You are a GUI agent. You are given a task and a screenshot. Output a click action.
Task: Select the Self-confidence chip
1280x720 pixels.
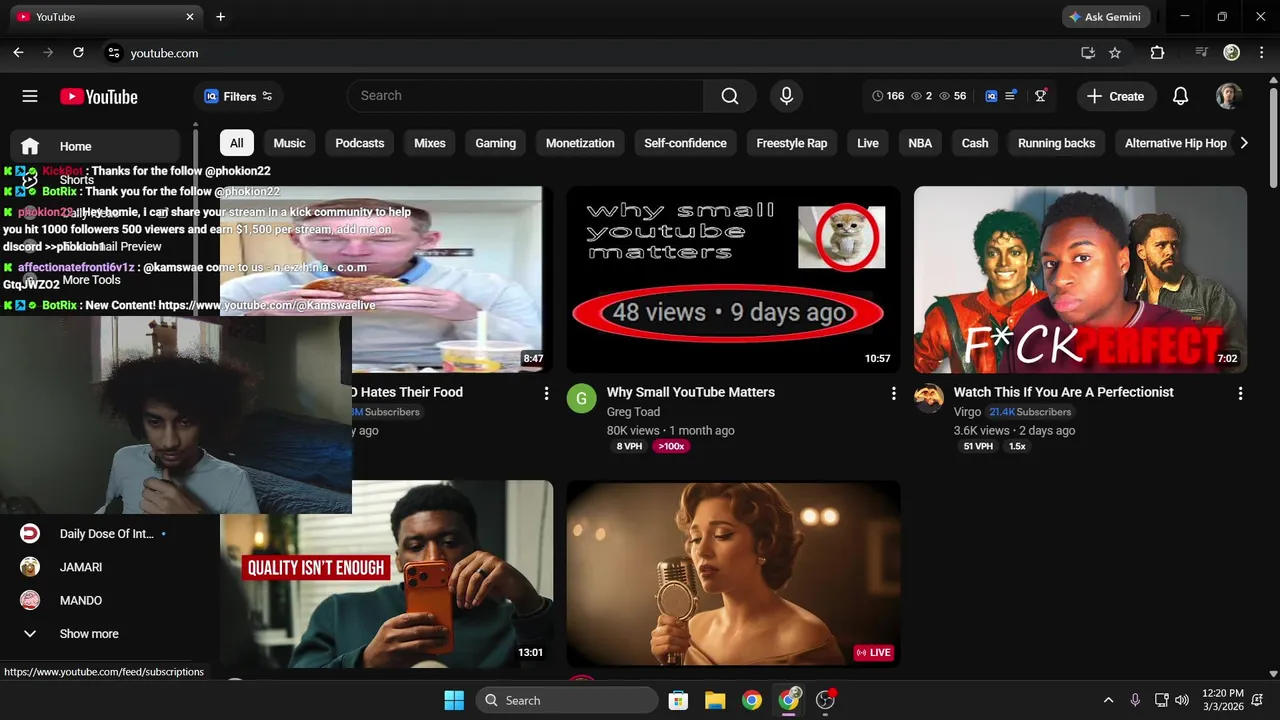685,143
